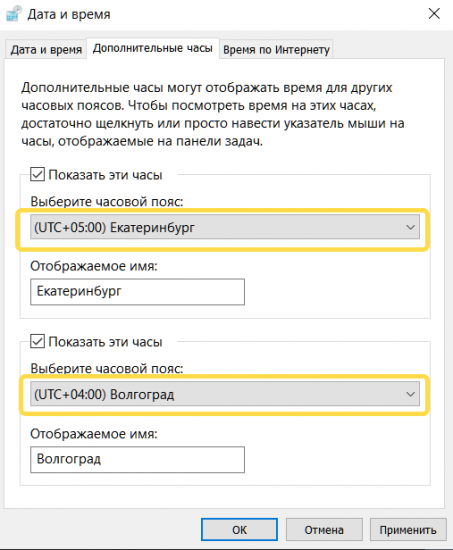Image resolution: width=453 pixels, height=550 pixels.
Task: Click the Показать эти часы label for Екатеринбург clock
Action: [105, 175]
